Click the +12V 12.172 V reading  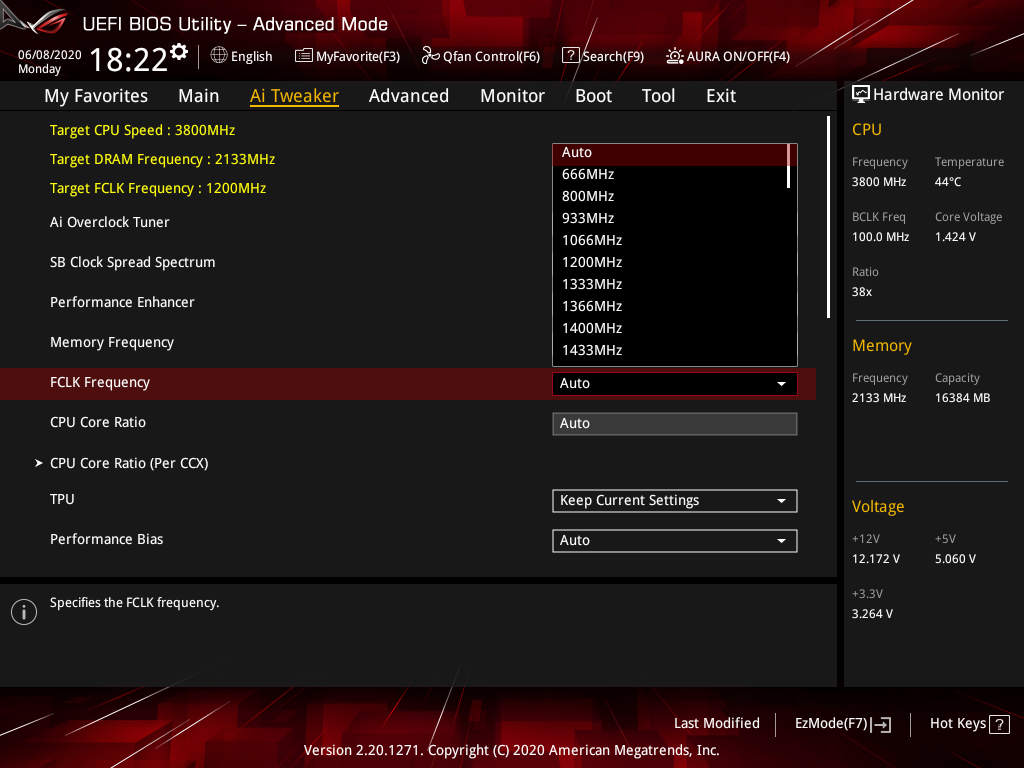876,559
